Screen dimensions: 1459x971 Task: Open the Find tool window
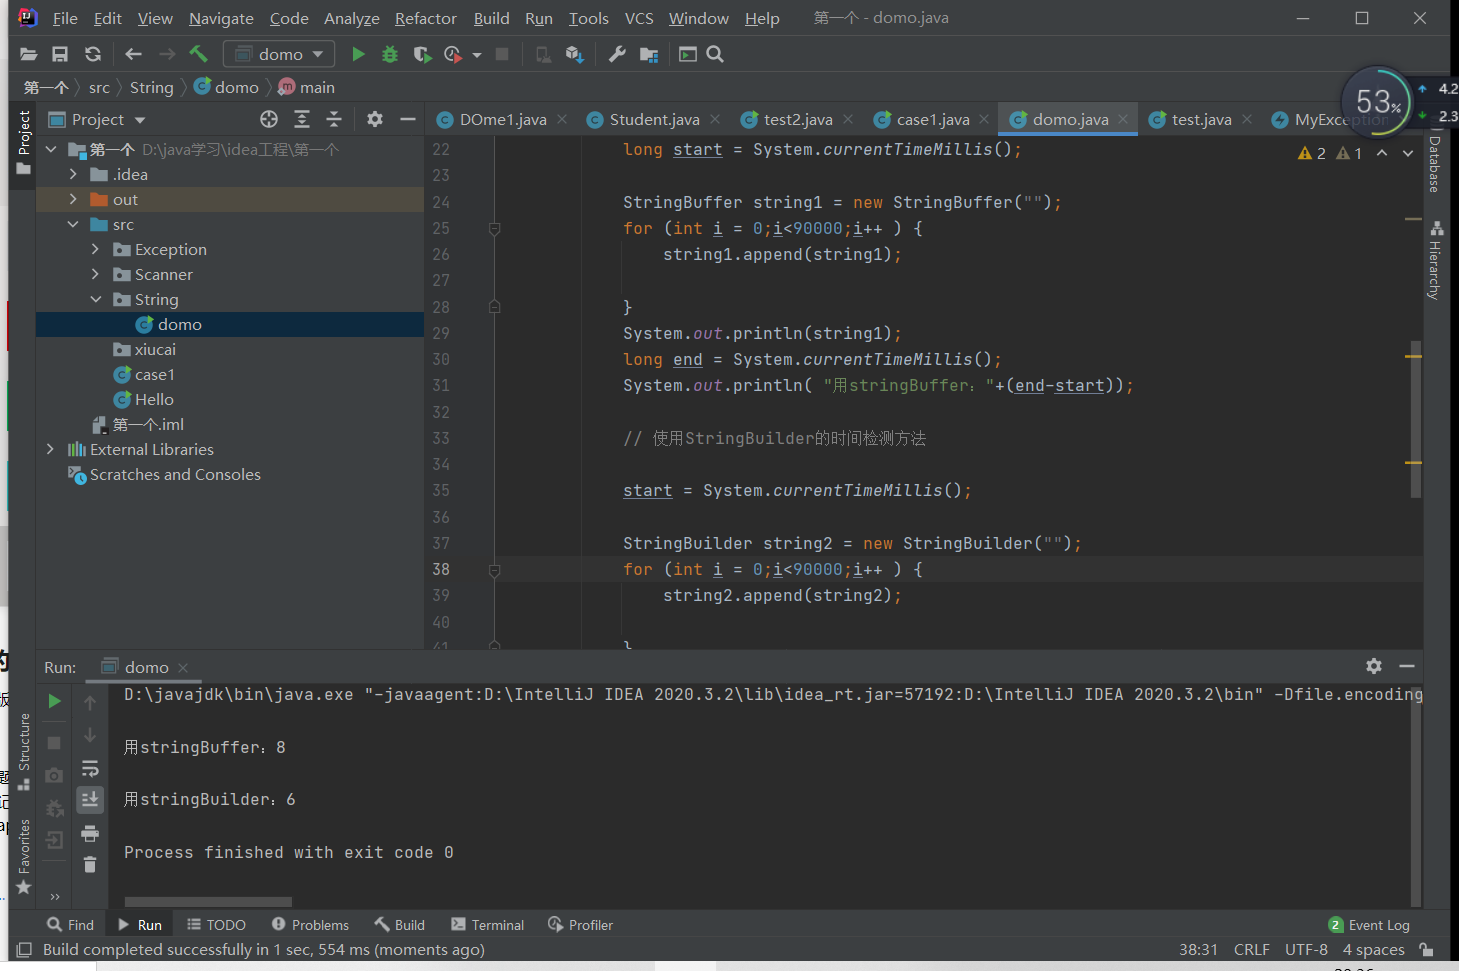coord(71,925)
